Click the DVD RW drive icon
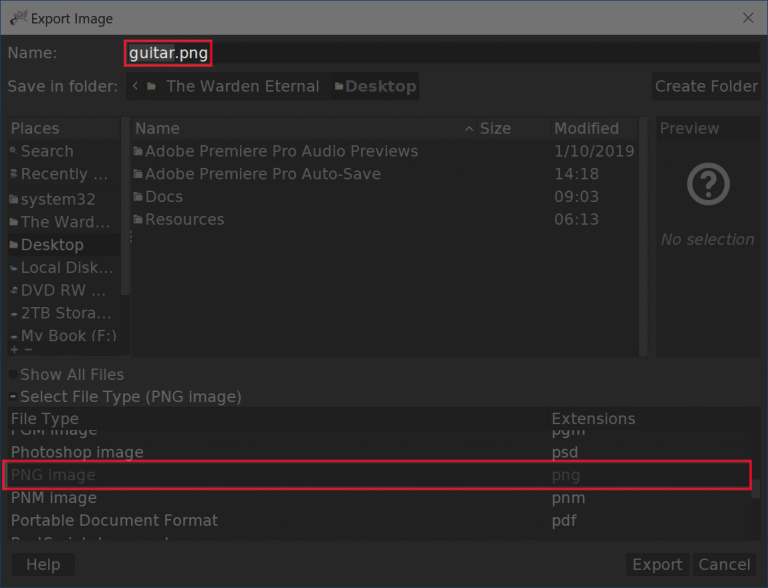 [x=14, y=291]
